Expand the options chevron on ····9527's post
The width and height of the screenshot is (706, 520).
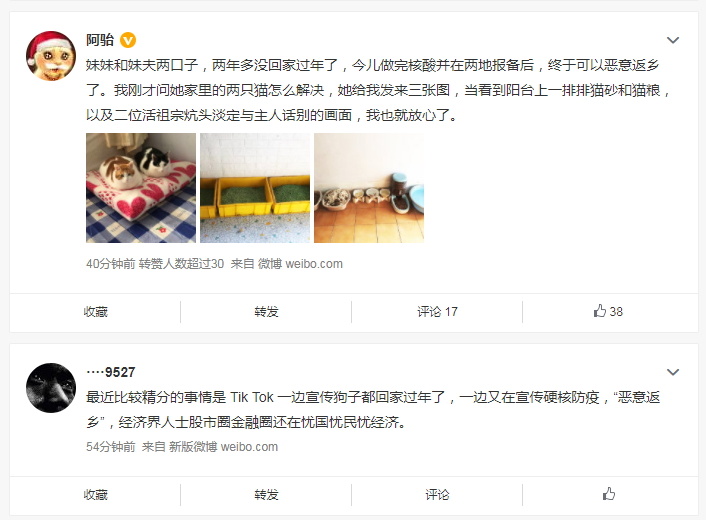[673, 372]
